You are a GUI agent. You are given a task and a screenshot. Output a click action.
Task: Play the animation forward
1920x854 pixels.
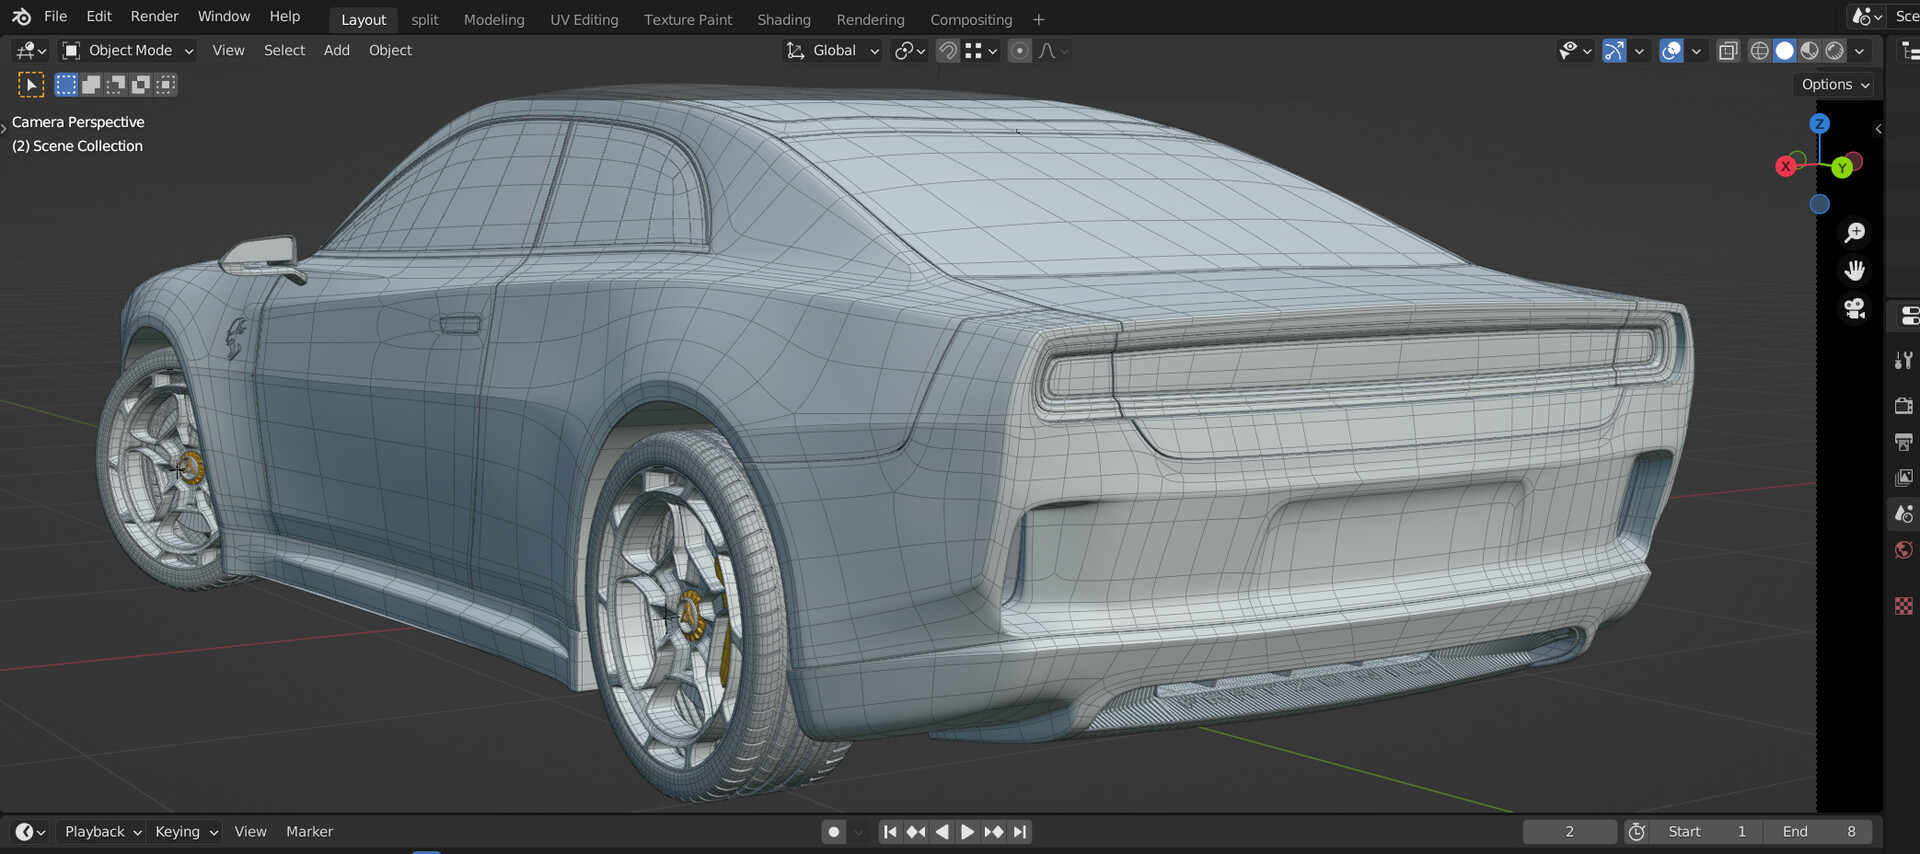click(967, 832)
